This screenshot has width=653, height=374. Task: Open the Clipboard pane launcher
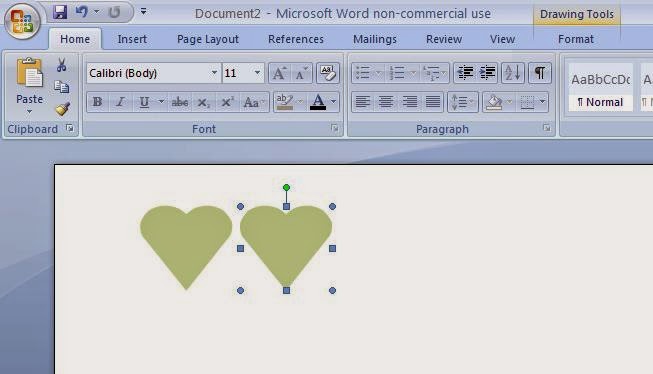[x=70, y=128]
